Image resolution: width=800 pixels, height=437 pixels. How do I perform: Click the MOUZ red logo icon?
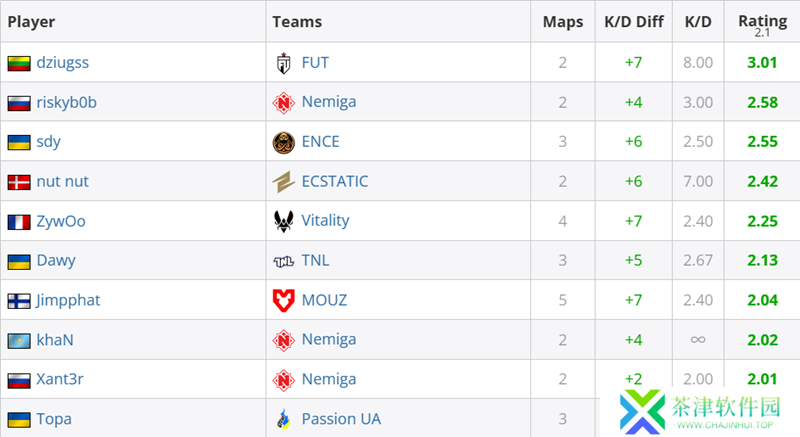click(283, 300)
